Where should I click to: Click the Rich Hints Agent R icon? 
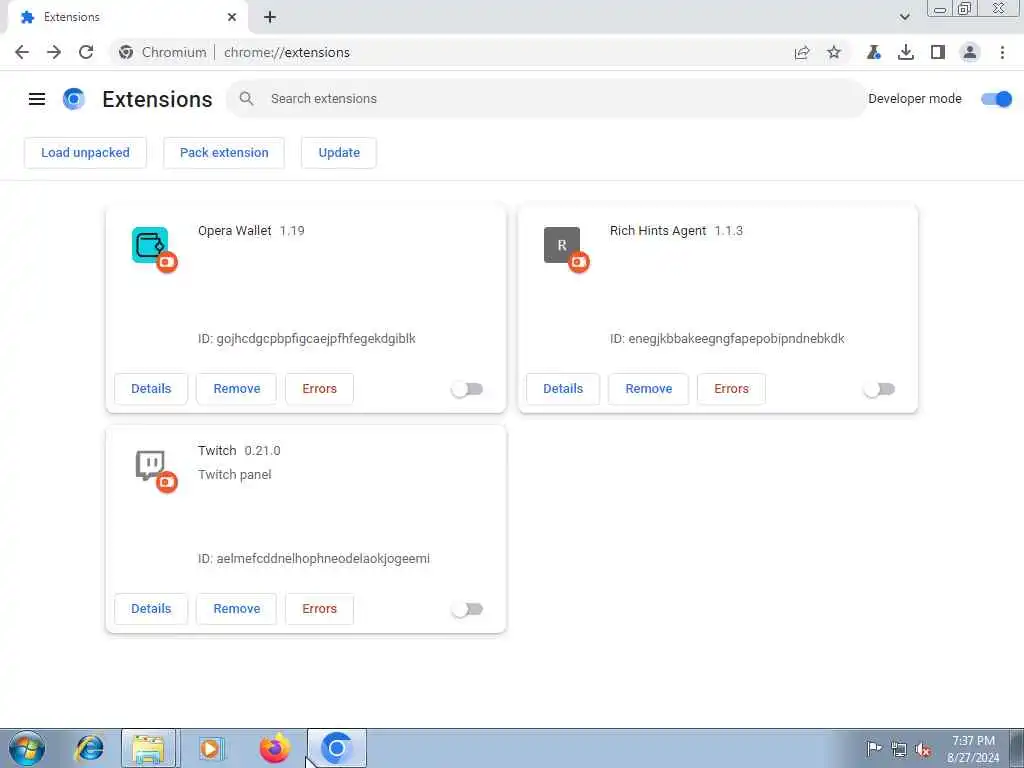point(562,245)
